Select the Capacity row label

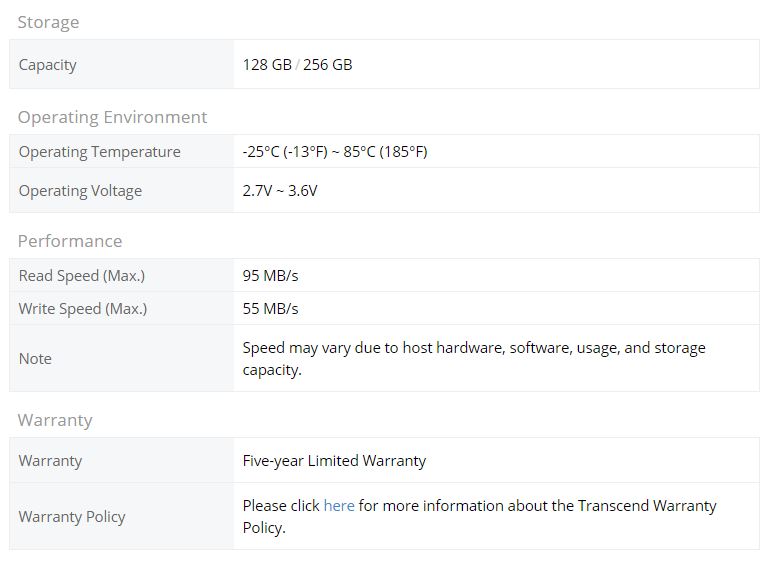point(48,65)
